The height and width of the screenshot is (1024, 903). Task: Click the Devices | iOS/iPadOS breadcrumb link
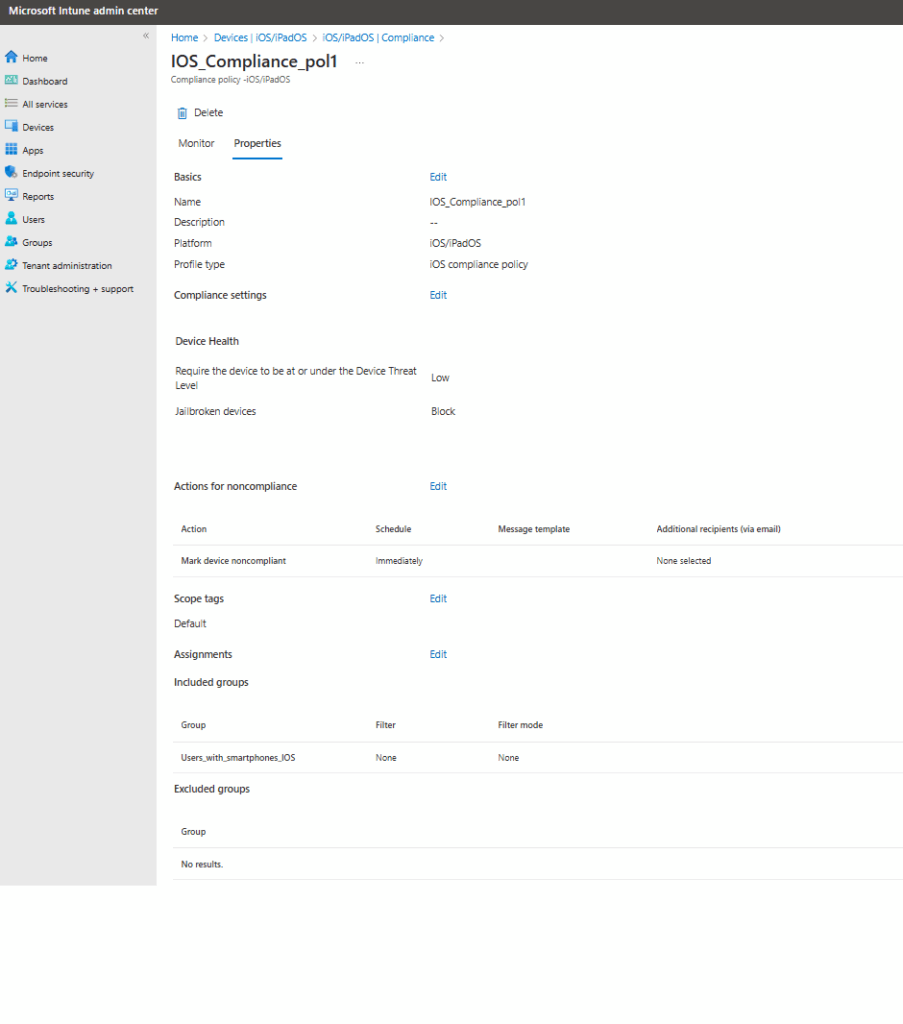pos(260,38)
